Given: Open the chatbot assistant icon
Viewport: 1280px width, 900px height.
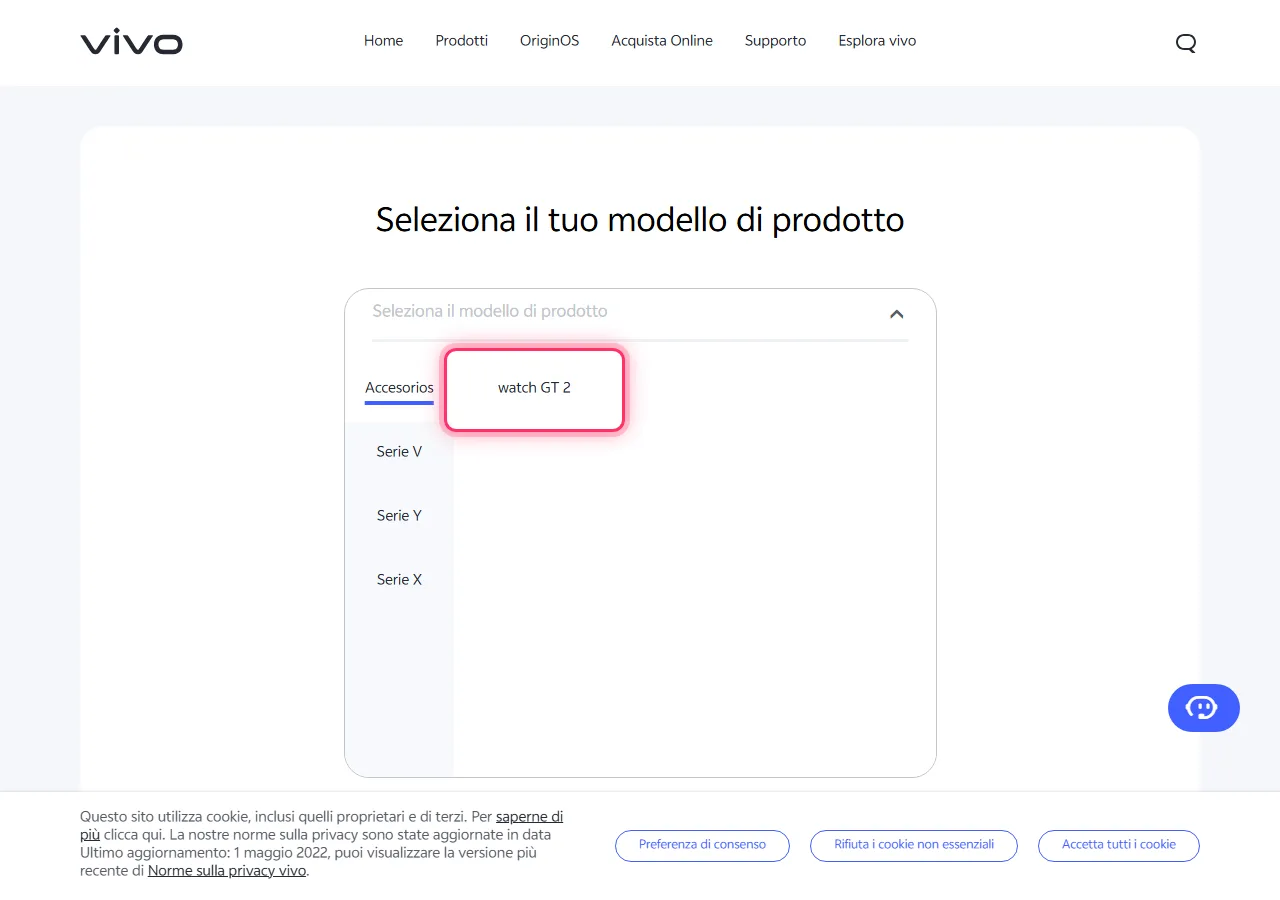Looking at the screenshot, I should pyautogui.click(x=1203, y=708).
